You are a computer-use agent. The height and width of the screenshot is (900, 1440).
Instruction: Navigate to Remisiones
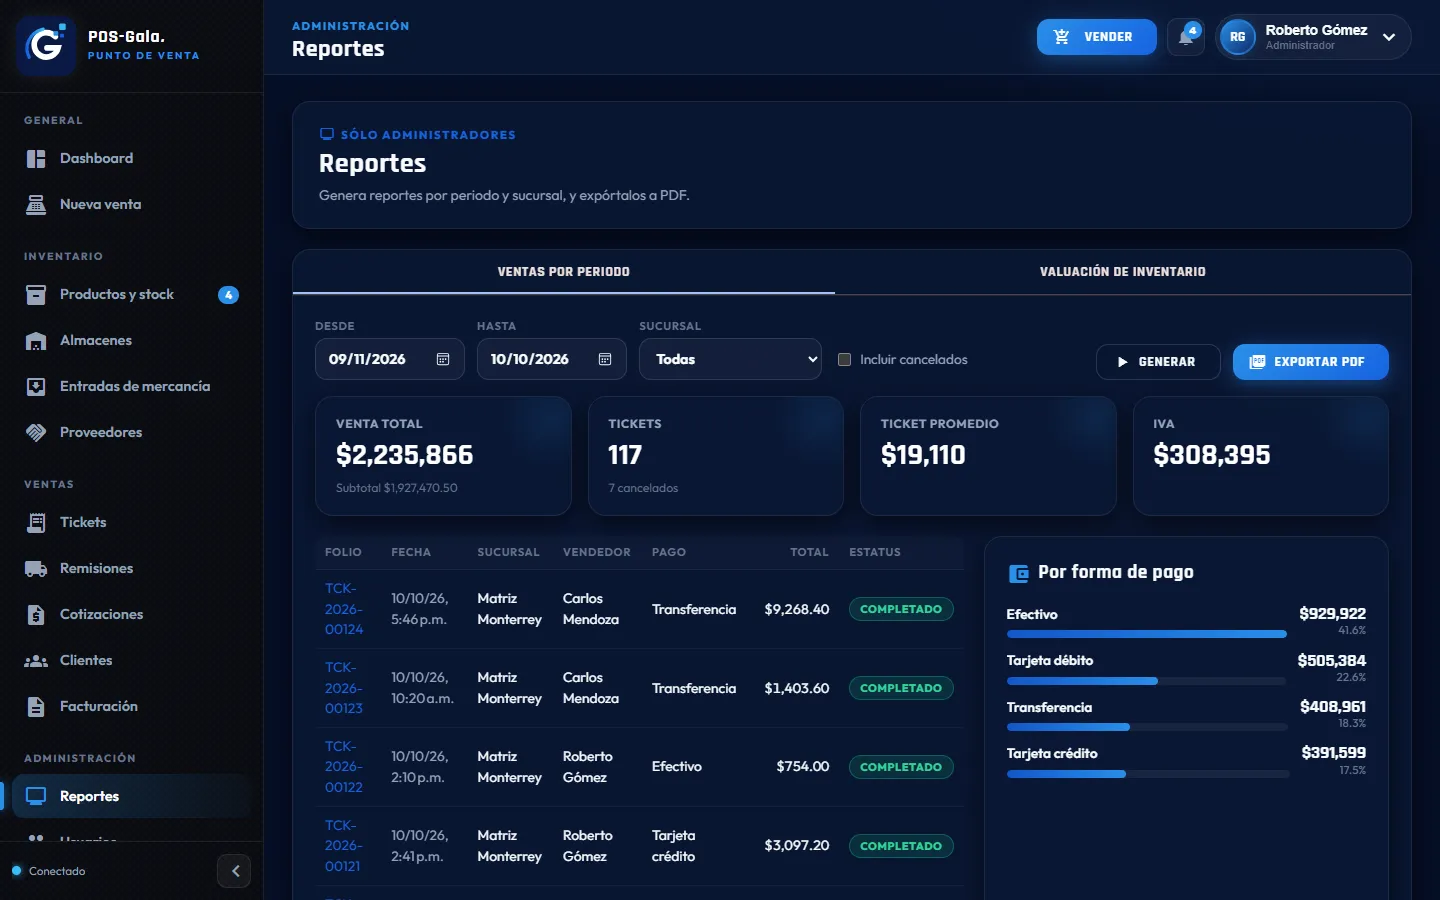tap(132, 568)
